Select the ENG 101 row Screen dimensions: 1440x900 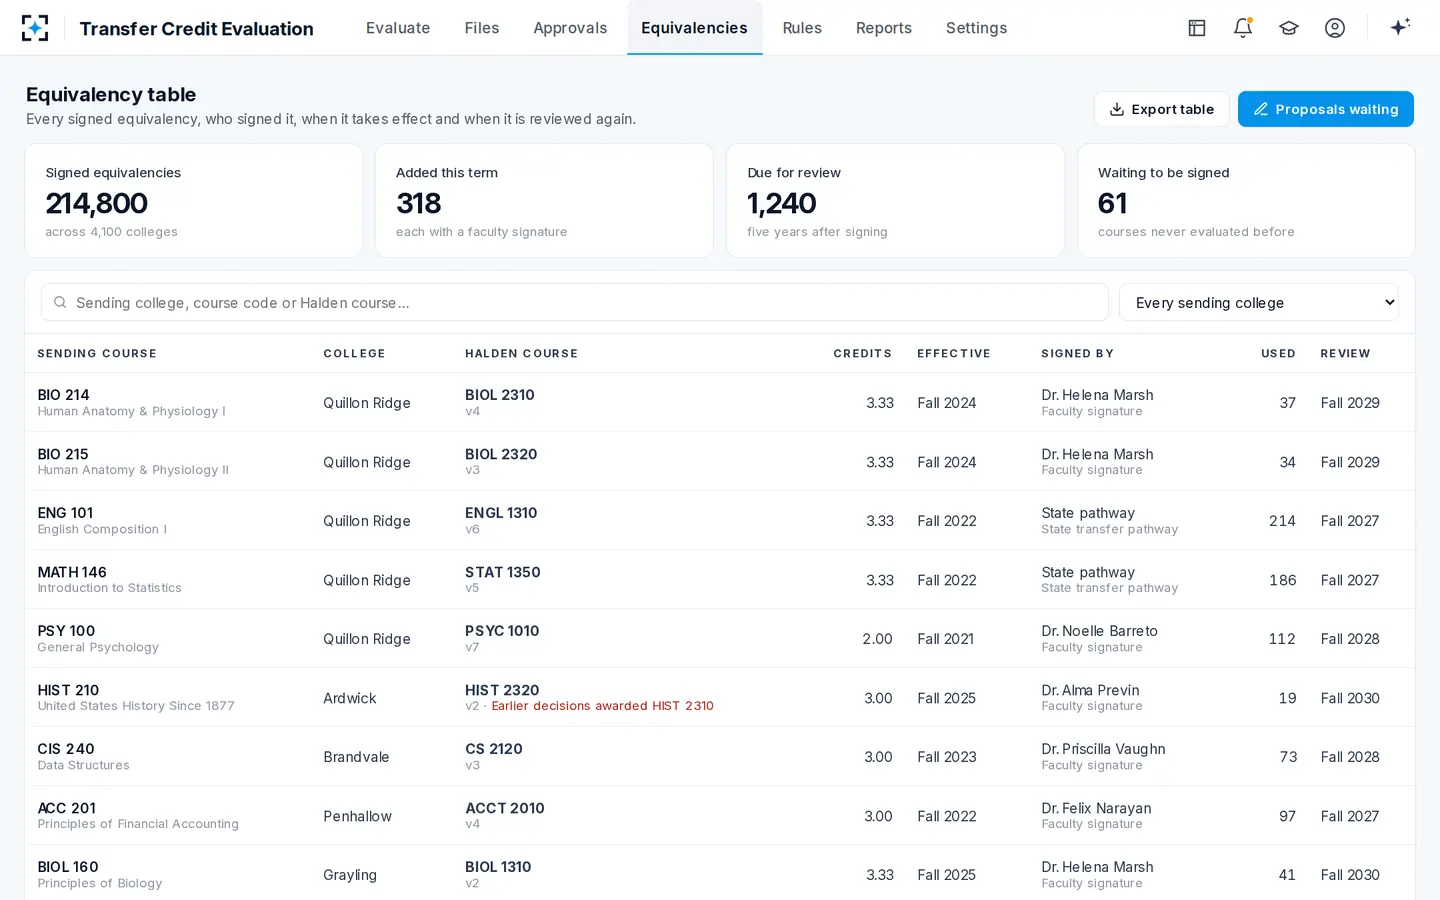[x=720, y=520]
